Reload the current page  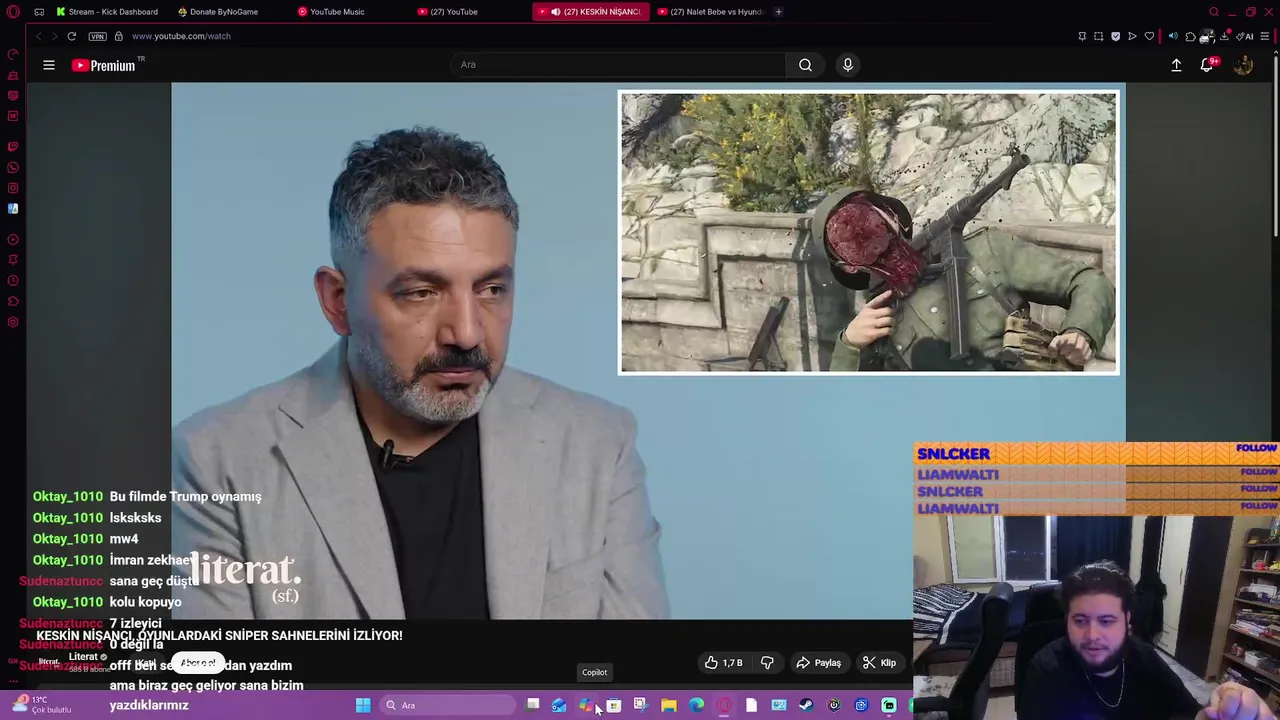pyautogui.click(x=72, y=36)
